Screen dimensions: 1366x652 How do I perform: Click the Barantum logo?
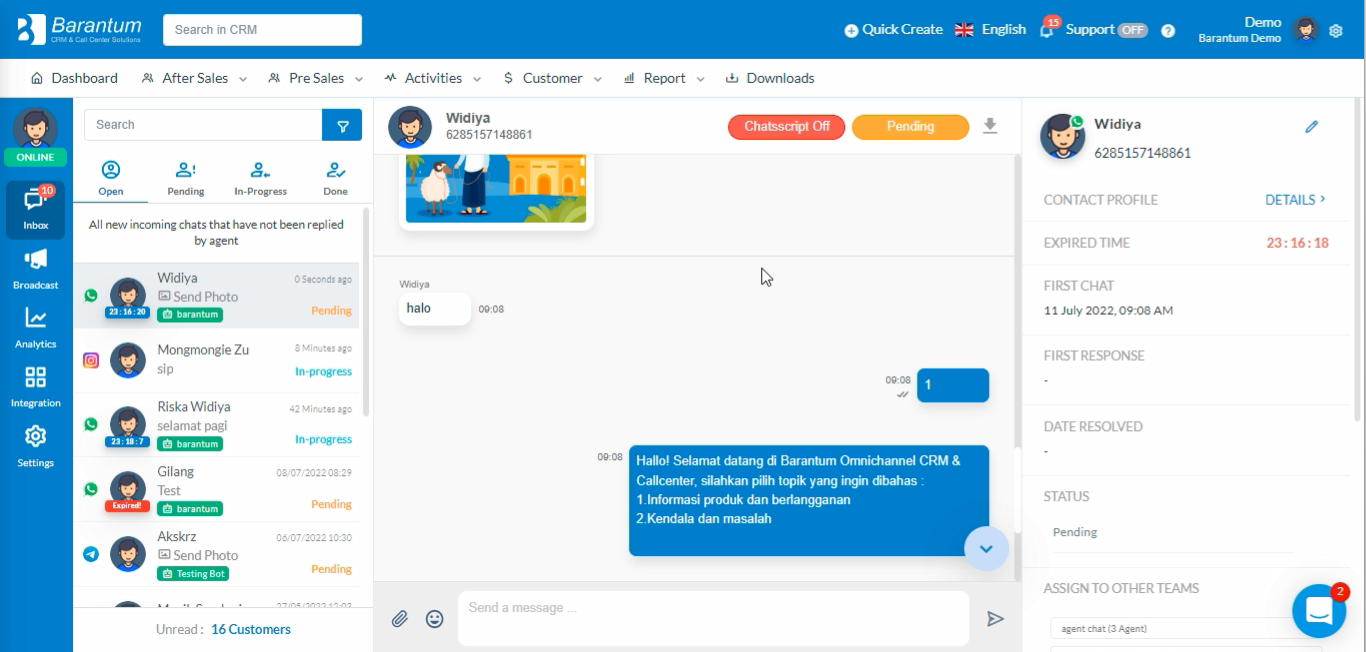click(80, 29)
